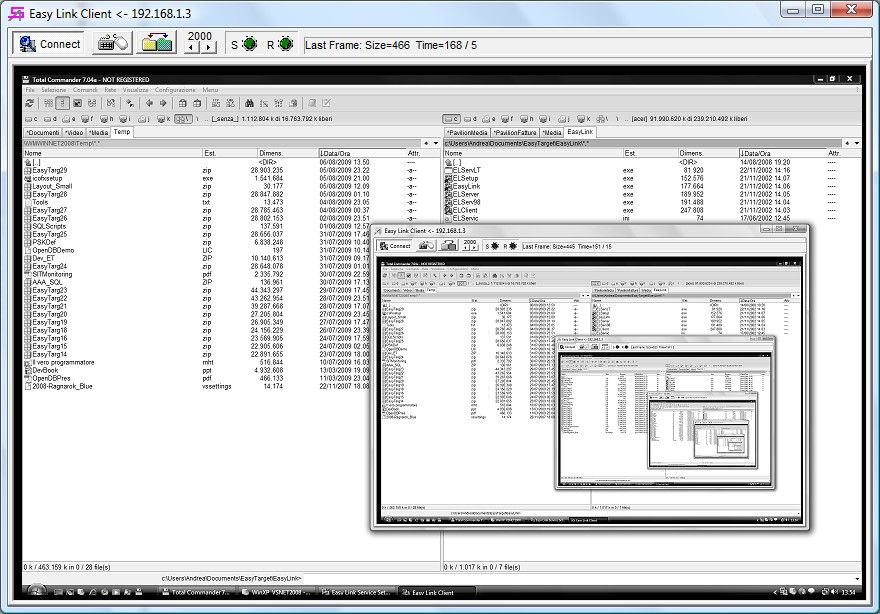Open Total Commander's File menu
The width and height of the screenshot is (880, 614).
(x=30, y=90)
